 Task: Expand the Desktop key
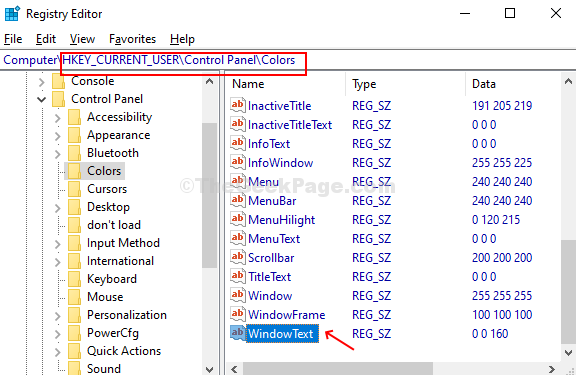(x=57, y=208)
